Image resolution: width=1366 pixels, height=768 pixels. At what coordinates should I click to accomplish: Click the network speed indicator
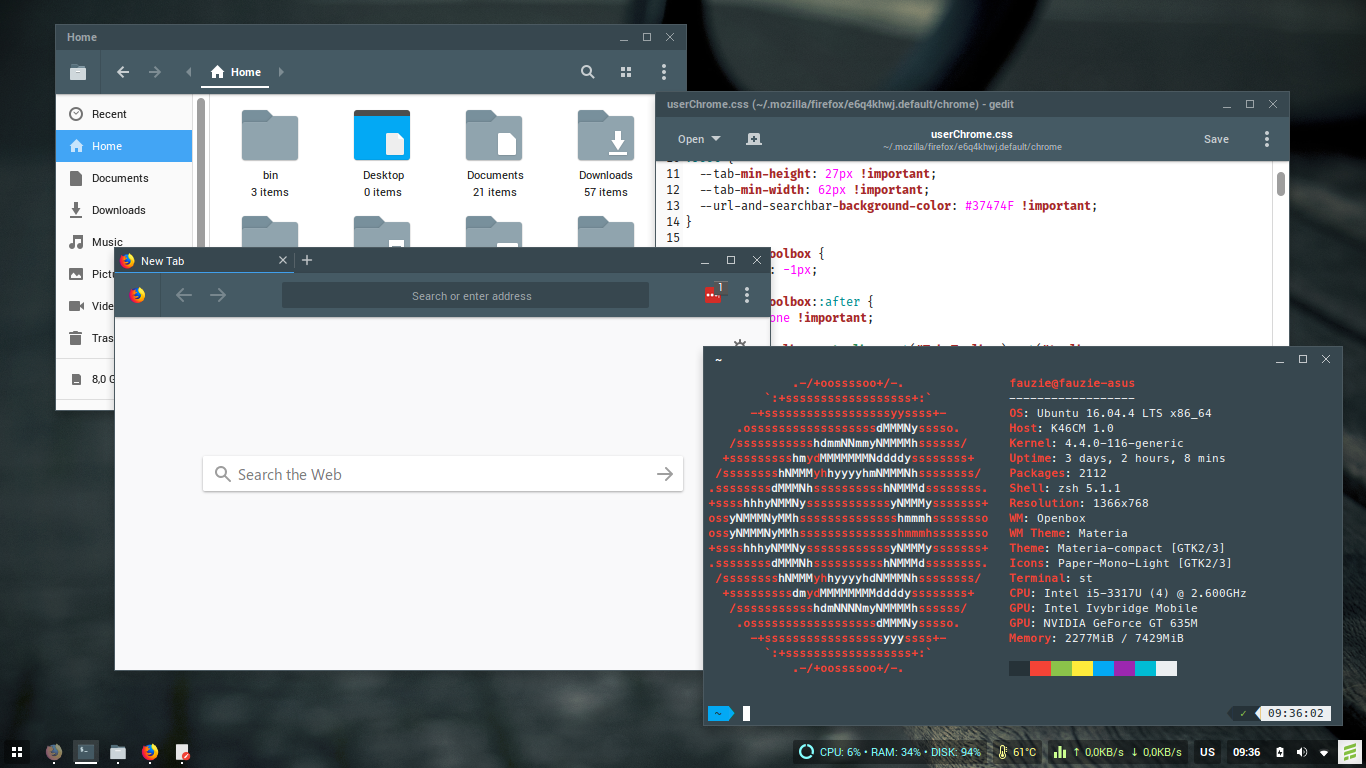coord(1118,752)
